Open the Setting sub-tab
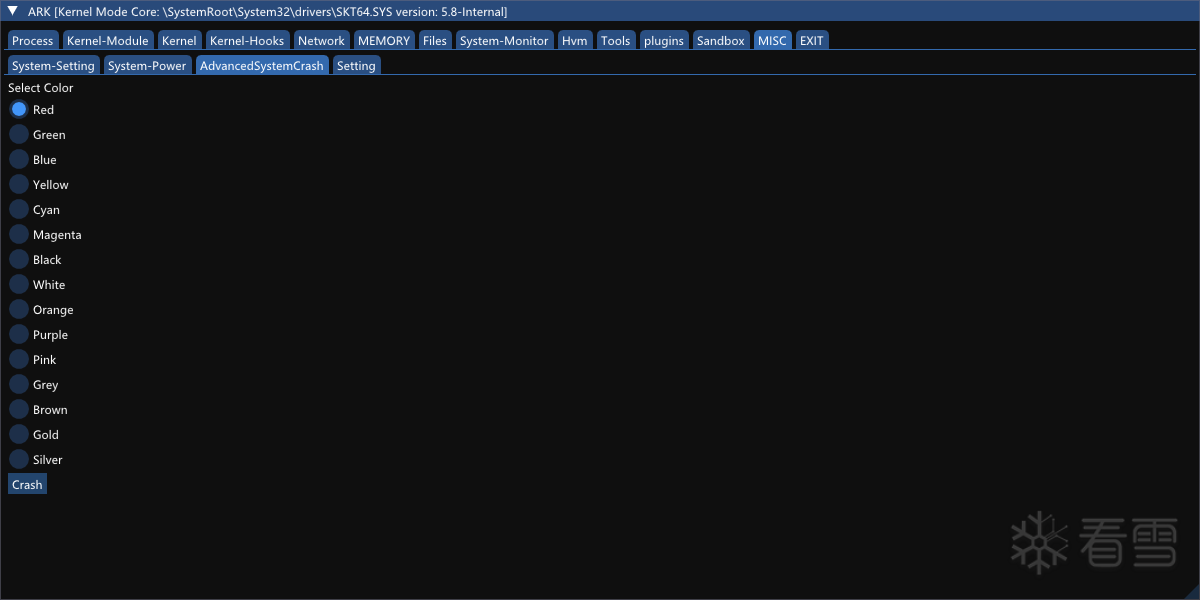 356,65
